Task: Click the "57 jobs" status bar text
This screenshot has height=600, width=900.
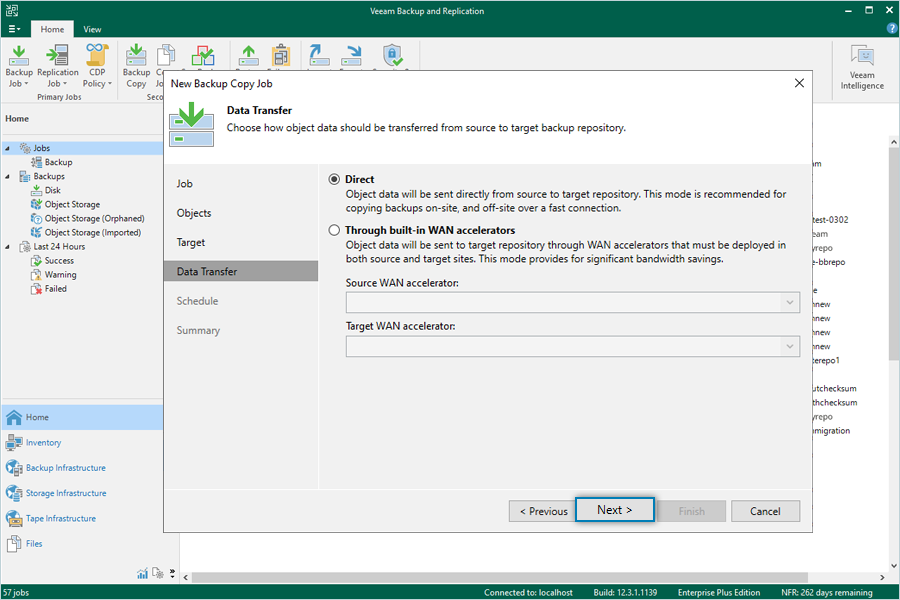Action: click(16, 593)
